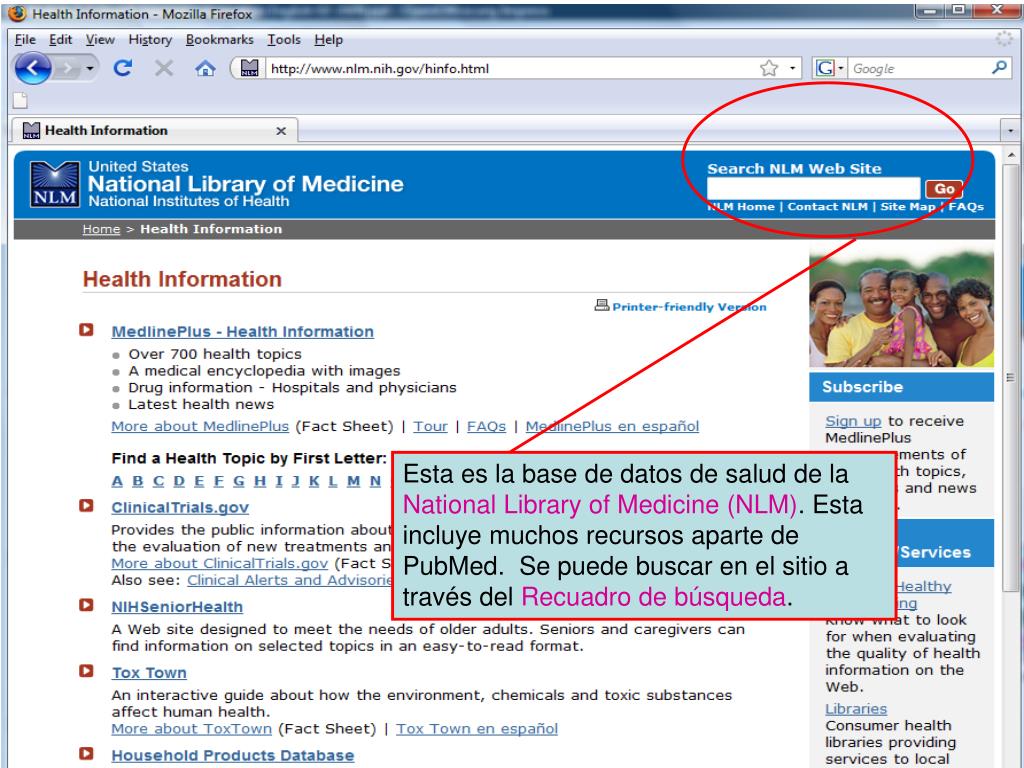
Task: Click the NLM site identity icon in address bar
Action: 249,68
